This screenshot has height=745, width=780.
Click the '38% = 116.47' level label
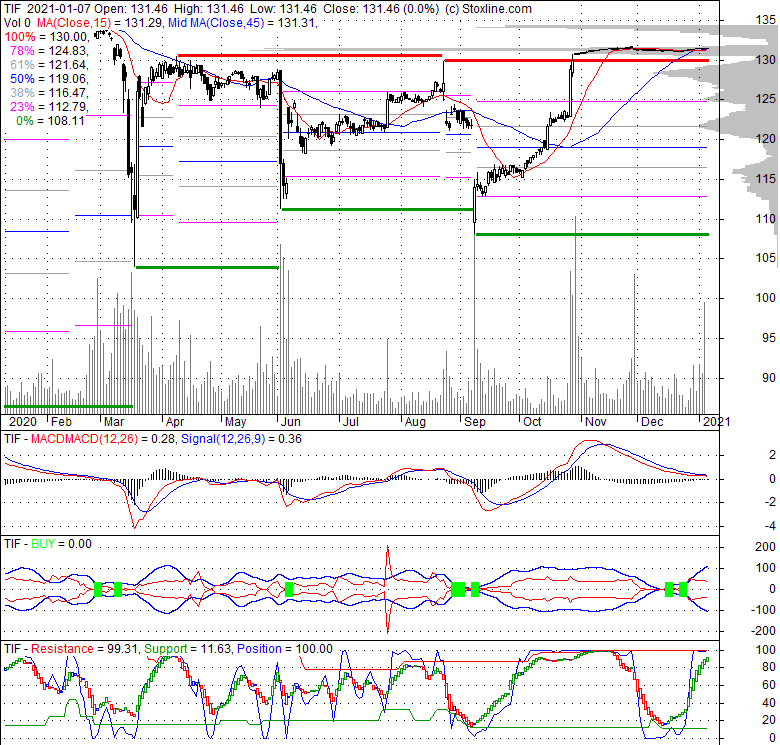click(48, 92)
